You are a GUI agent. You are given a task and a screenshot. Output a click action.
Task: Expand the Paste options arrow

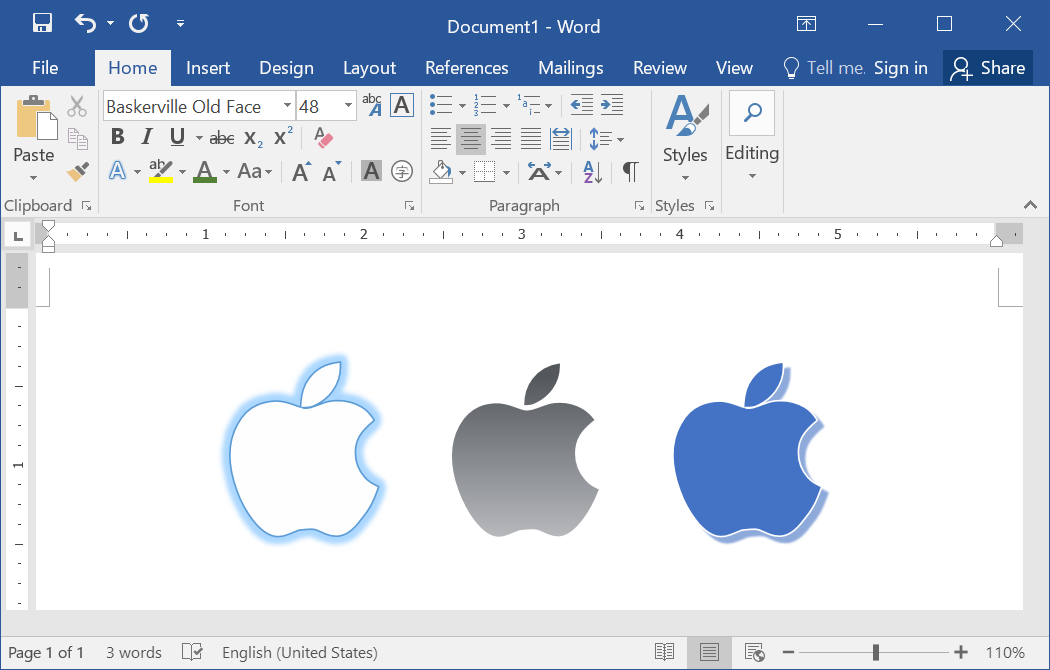pos(33,178)
